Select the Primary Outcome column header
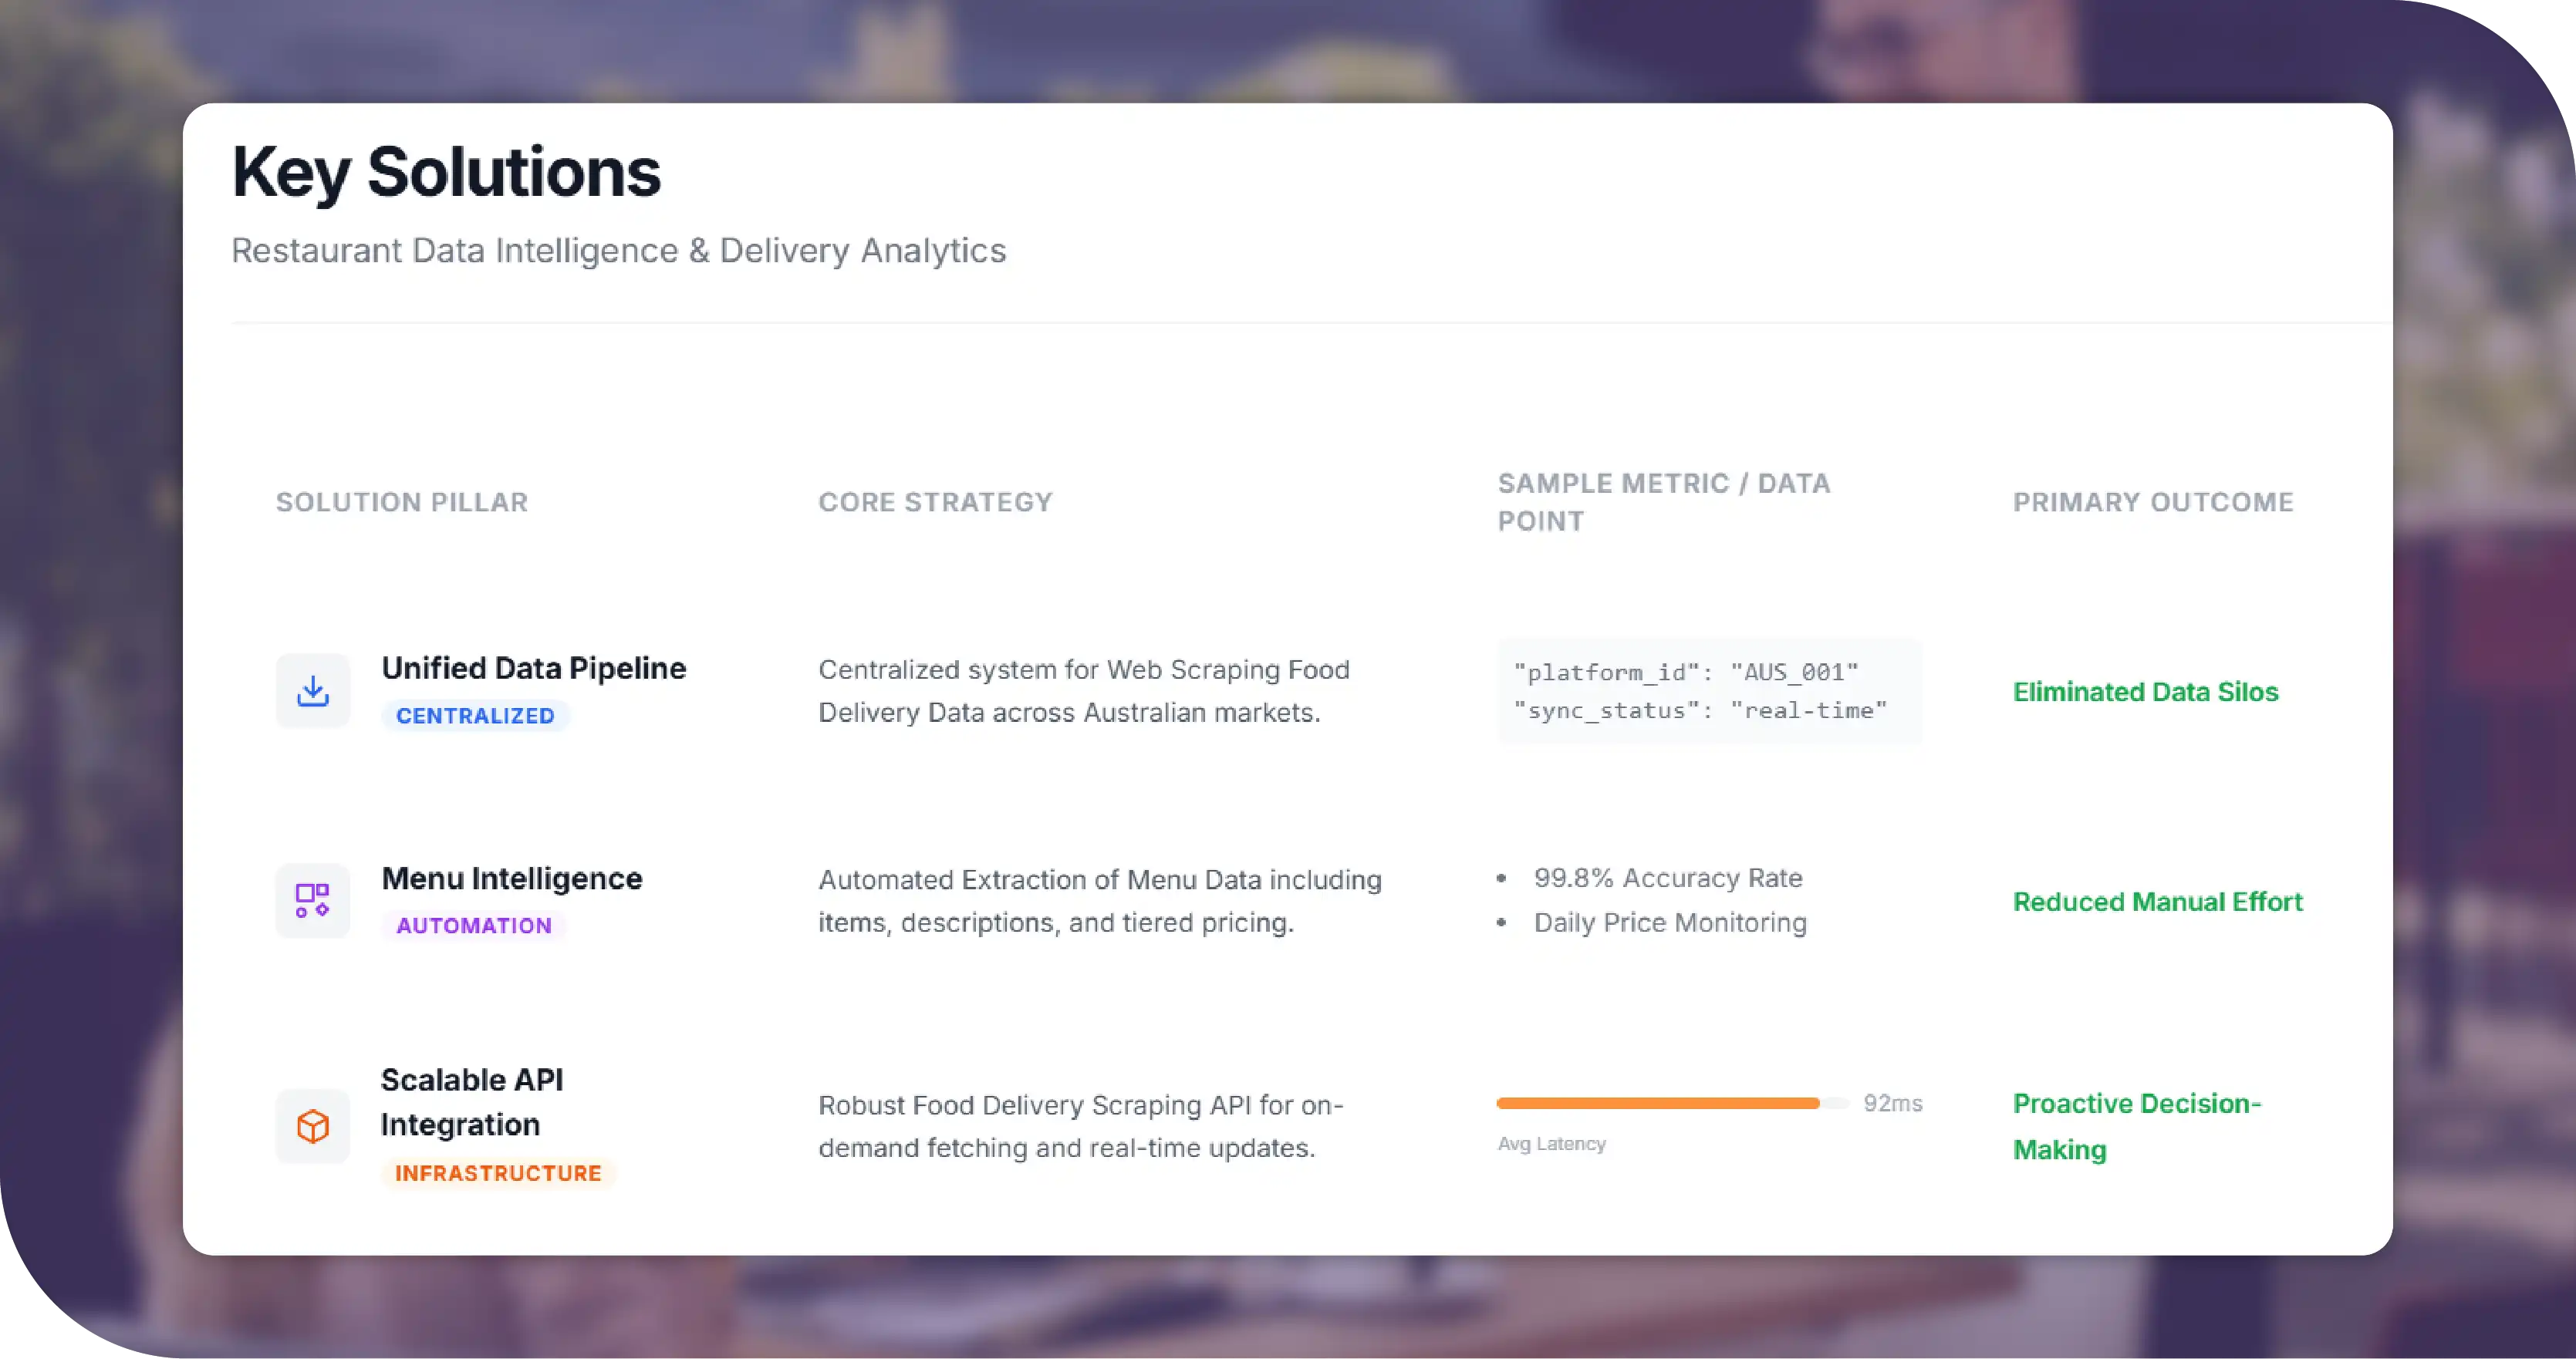2576x1359 pixels. [x=2153, y=502]
